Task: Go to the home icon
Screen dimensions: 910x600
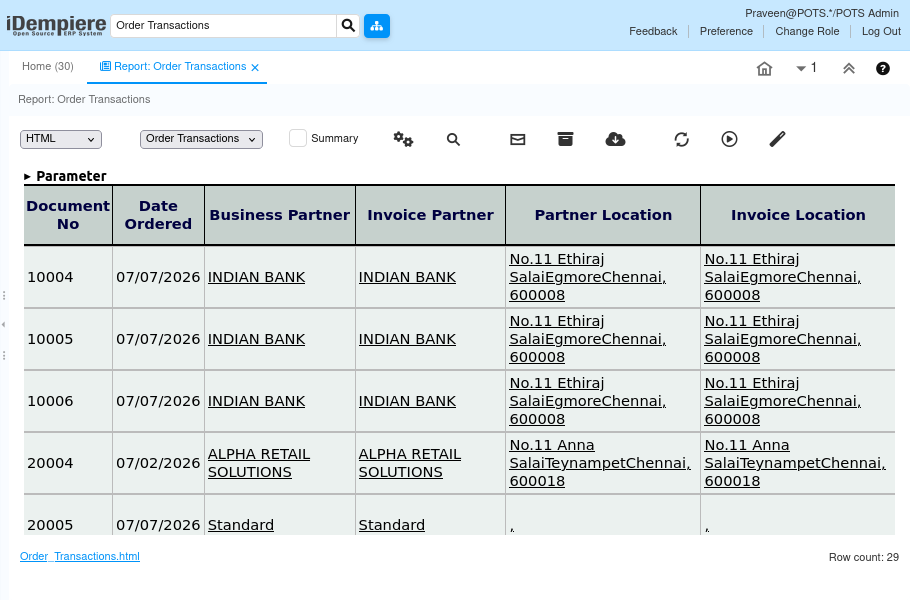Action: point(764,68)
